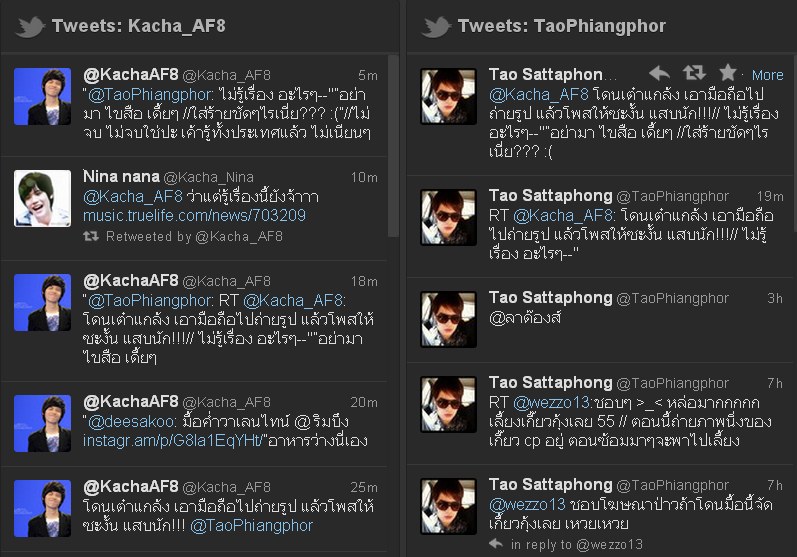Favorite Tao's top tweet with the star icon
This screenshot has height=557, width=797.
coord(728,73)
